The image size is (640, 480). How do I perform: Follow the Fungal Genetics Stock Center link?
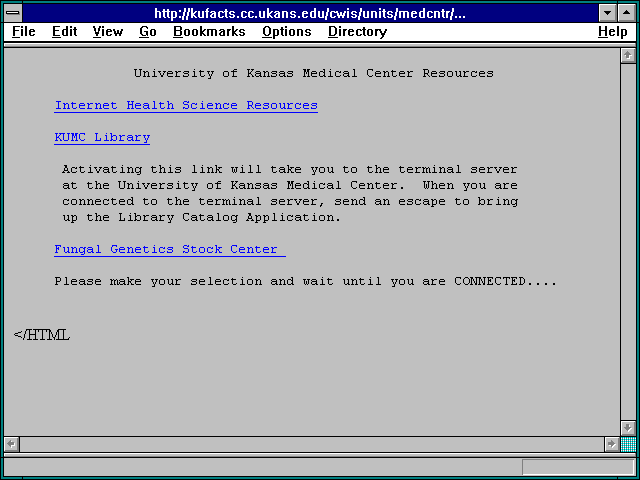[x=170, y=249]
